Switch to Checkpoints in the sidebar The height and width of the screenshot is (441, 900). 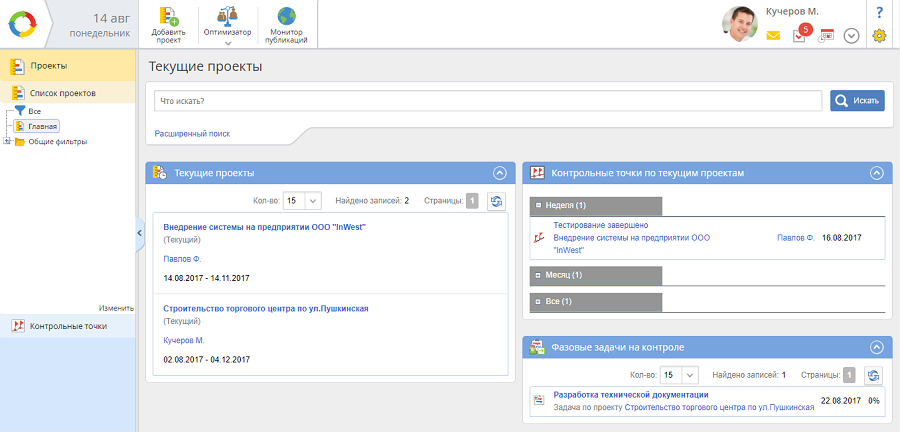68,326
